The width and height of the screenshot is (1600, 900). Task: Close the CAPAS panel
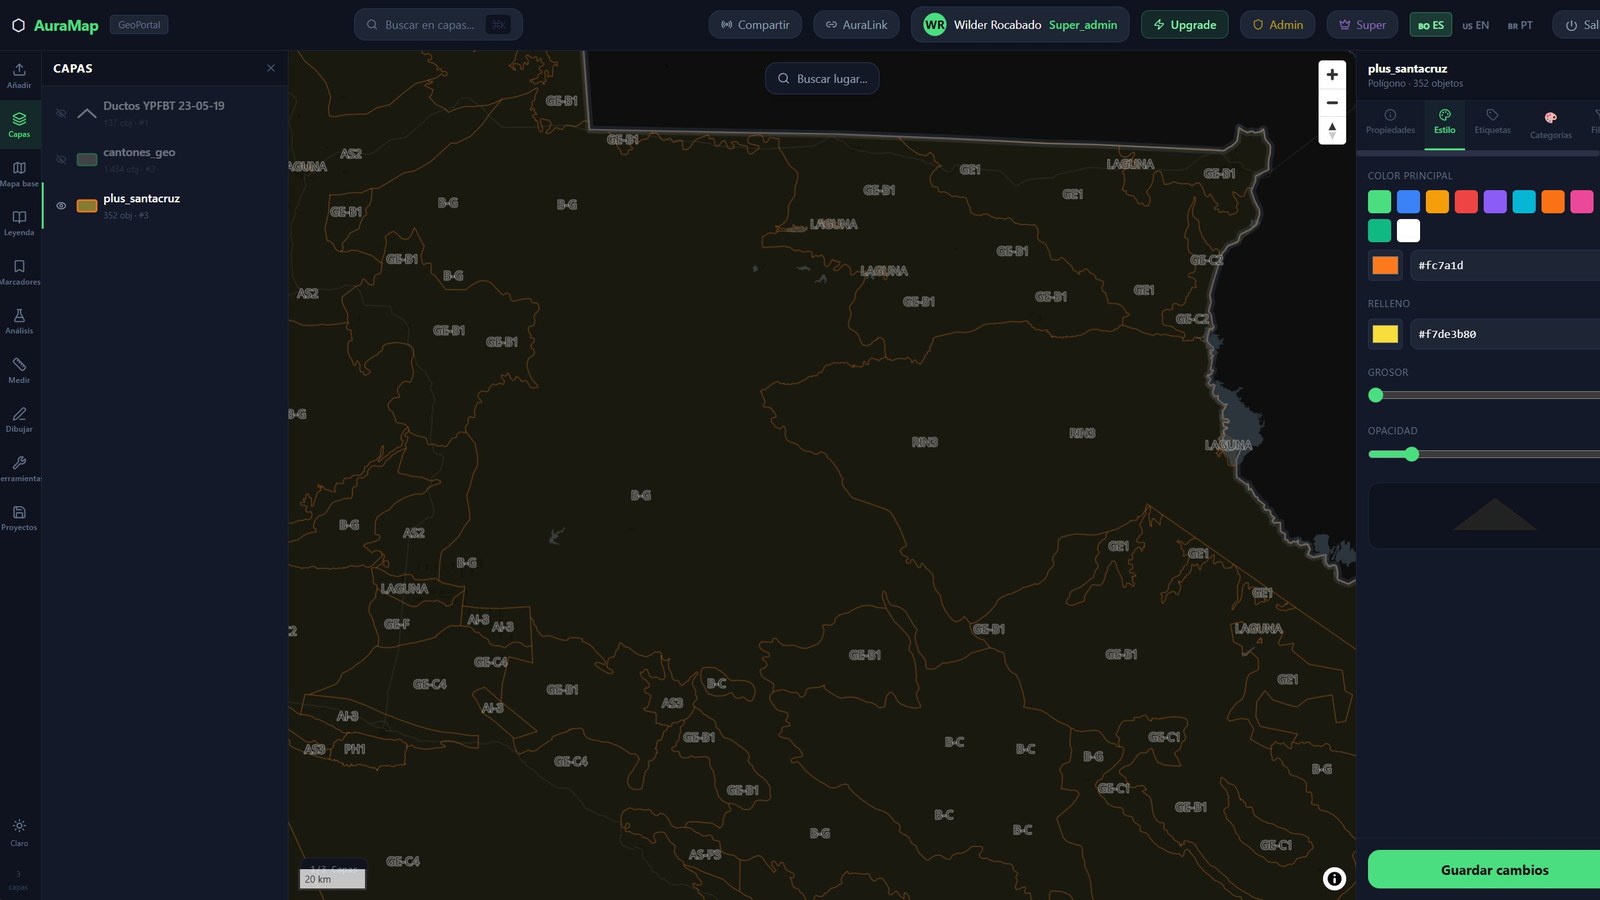(271, 68)
